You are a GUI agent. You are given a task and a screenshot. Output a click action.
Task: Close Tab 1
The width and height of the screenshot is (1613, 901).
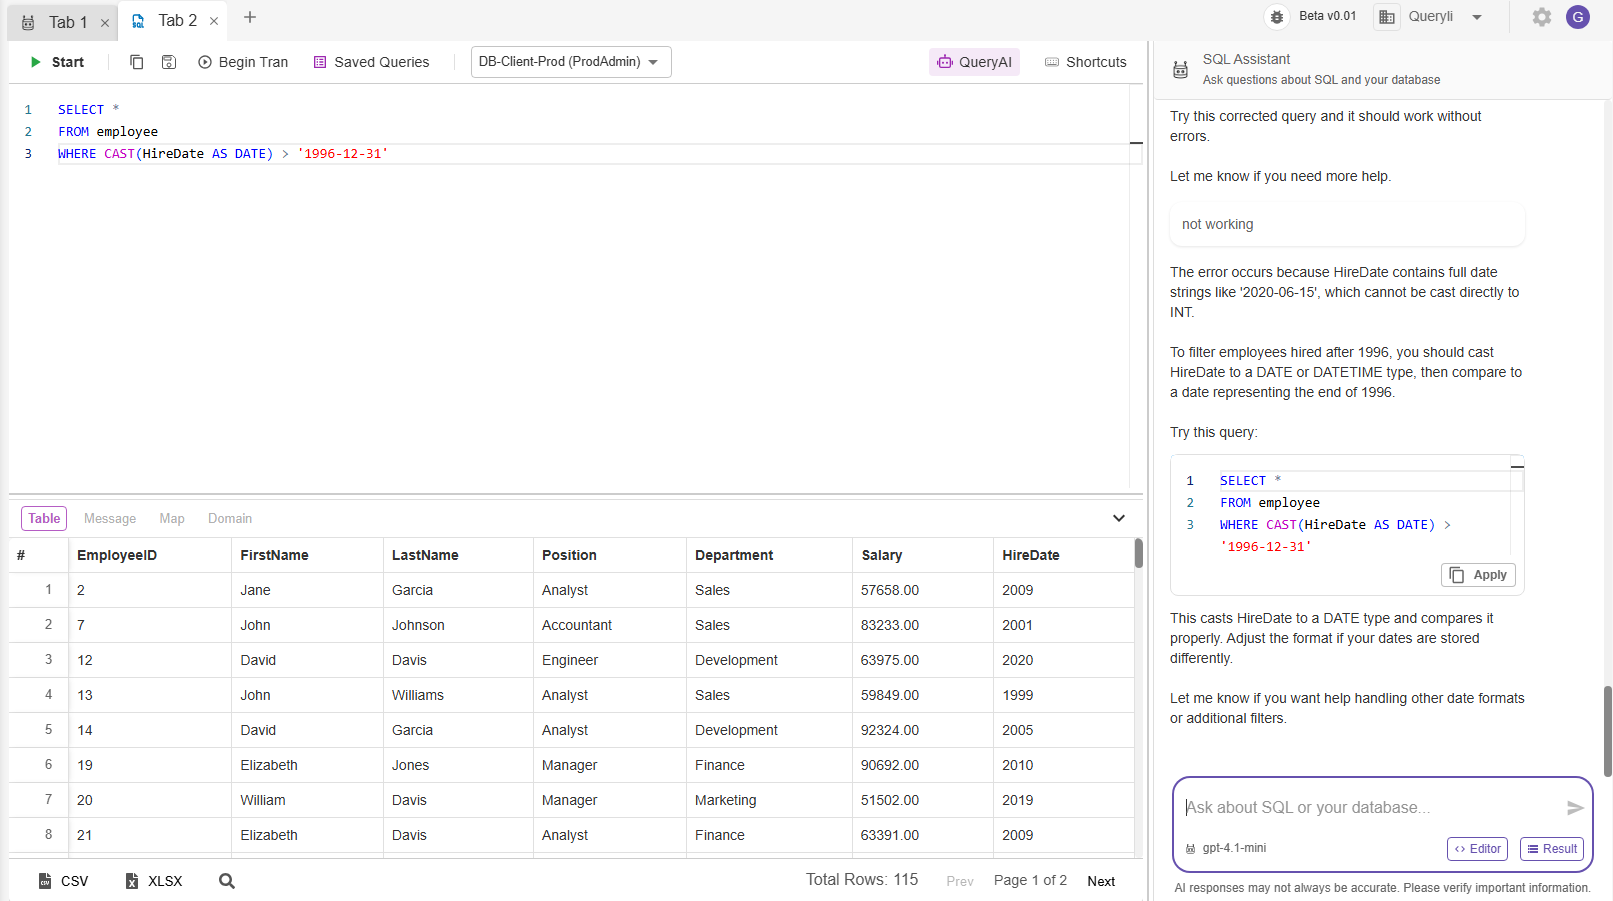(x=105, y=23)
